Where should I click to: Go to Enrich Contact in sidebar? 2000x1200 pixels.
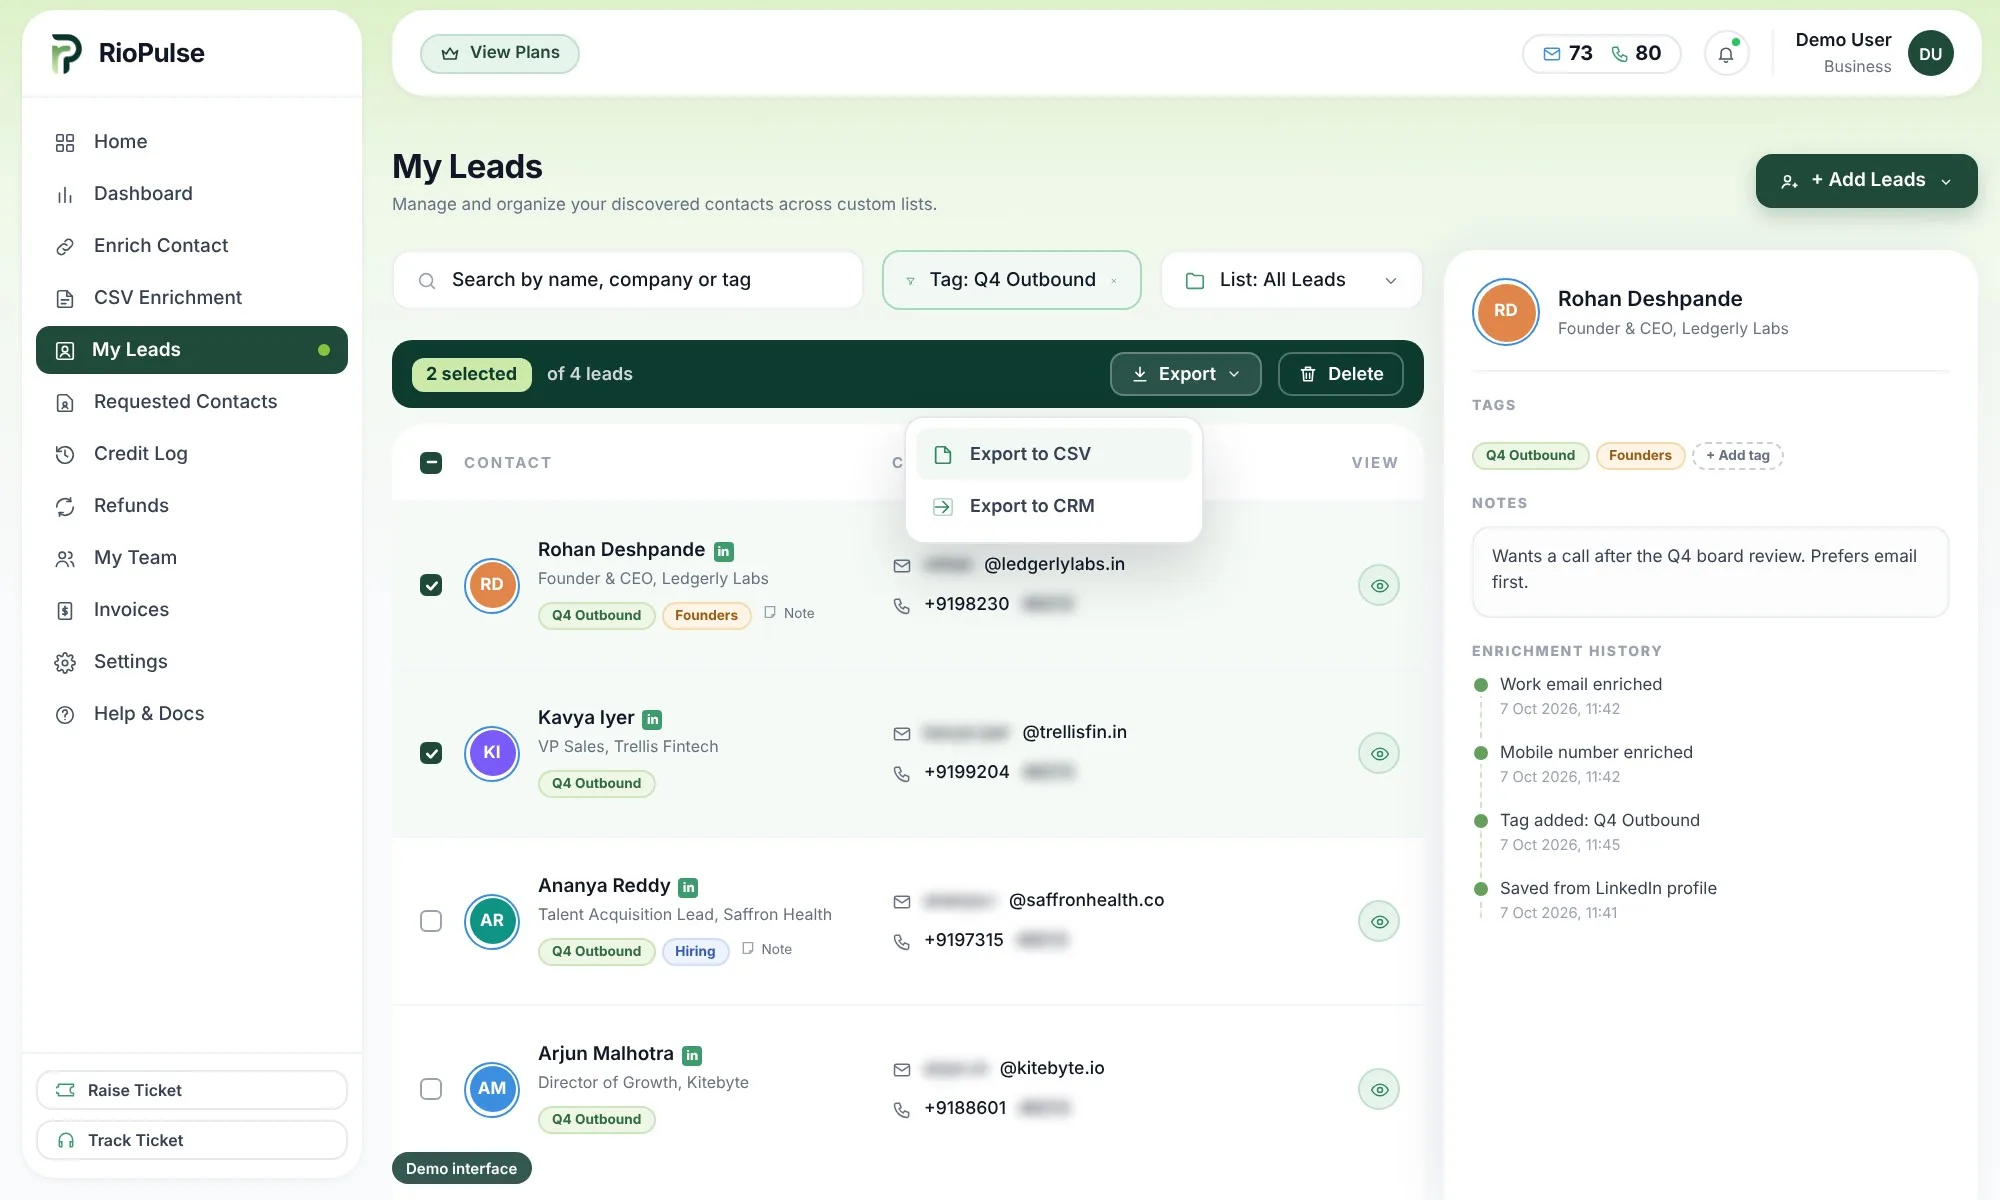pos(192,246)
